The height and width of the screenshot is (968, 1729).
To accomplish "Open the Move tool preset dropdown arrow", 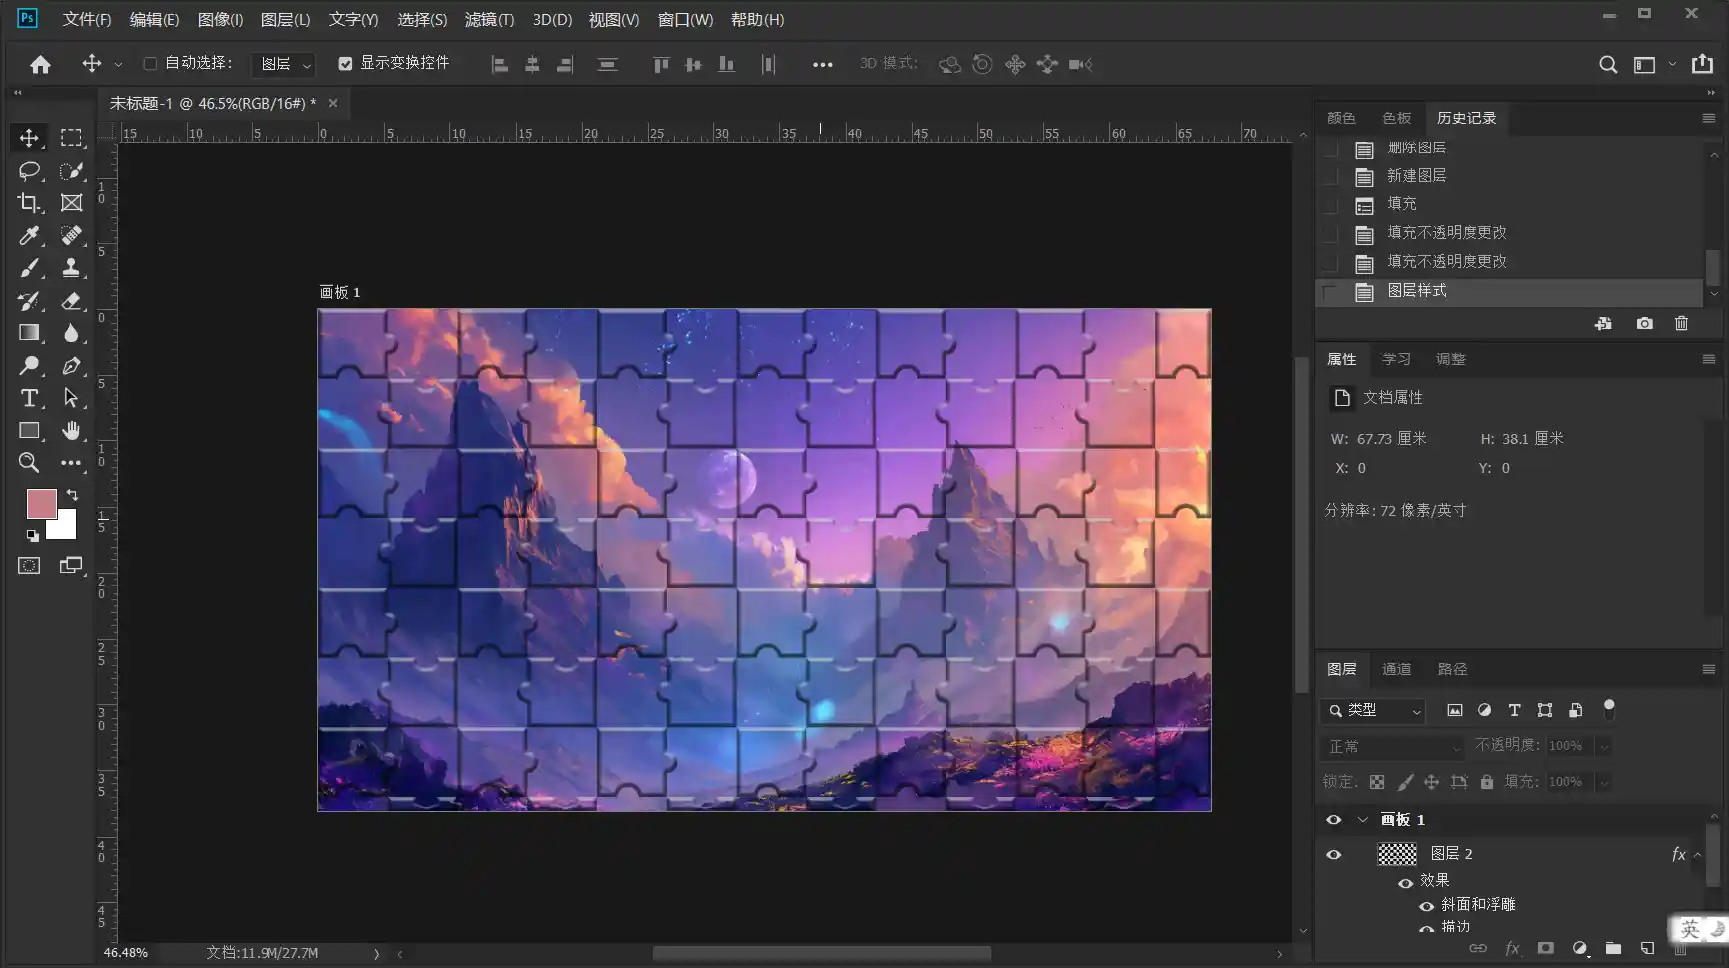I will coord(118,65).
